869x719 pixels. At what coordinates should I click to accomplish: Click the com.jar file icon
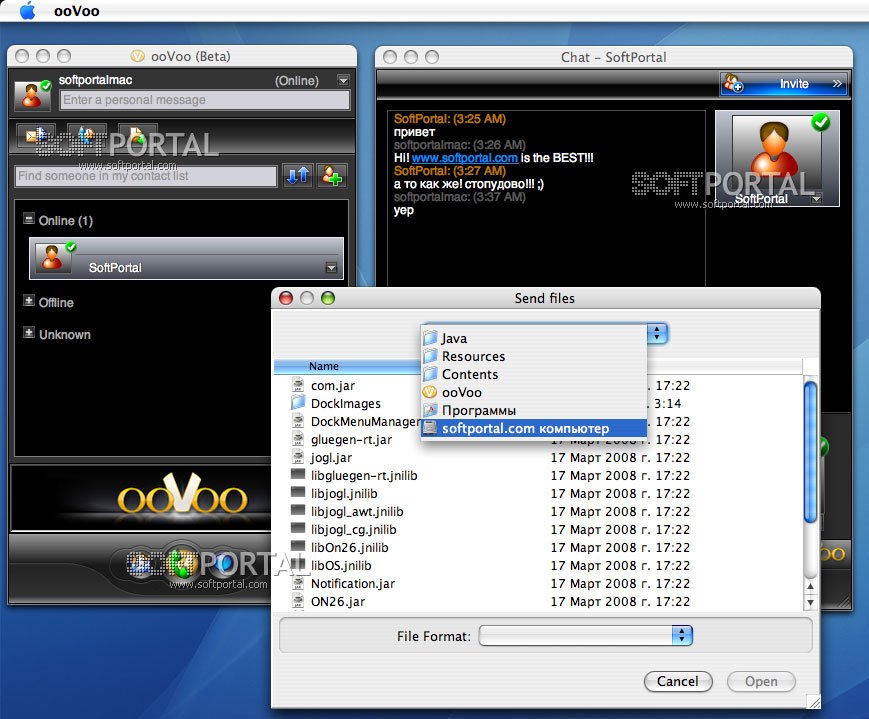298,384
